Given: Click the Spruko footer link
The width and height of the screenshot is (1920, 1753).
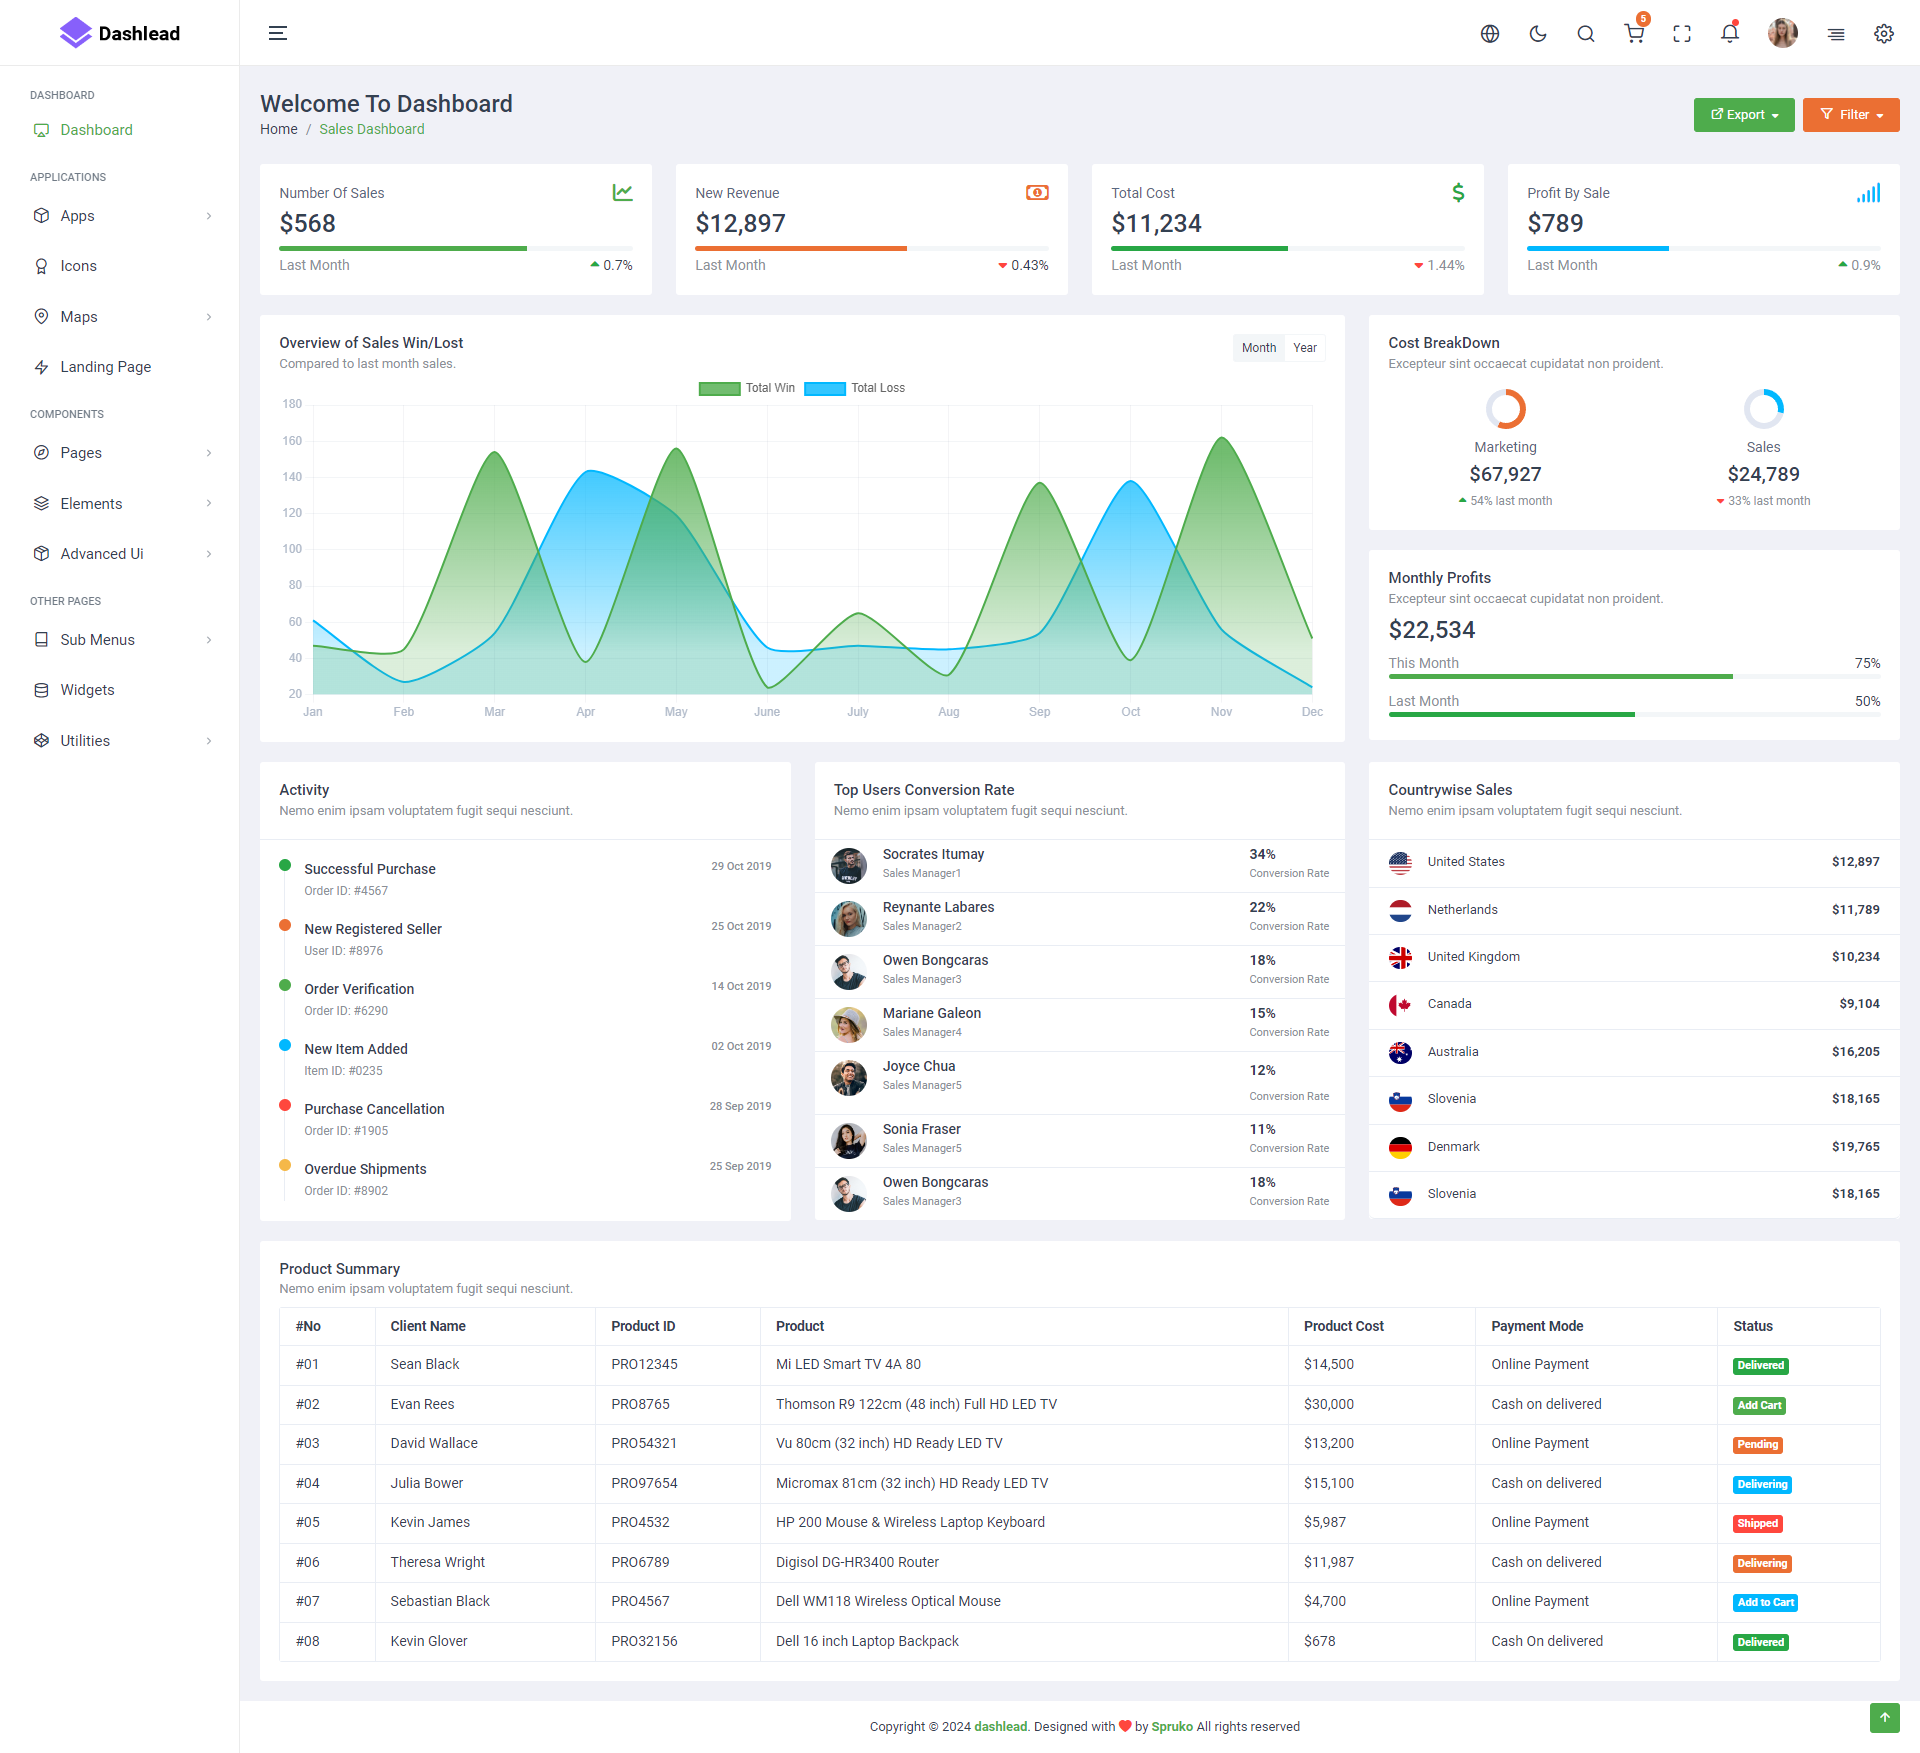Looking at the screenshot, I should 1172,1726.
